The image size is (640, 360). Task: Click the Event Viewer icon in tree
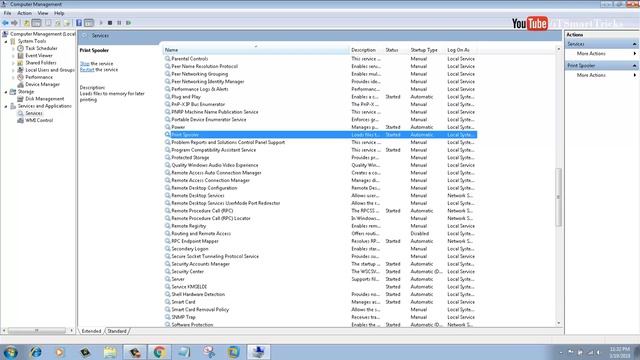coord(20,56)
